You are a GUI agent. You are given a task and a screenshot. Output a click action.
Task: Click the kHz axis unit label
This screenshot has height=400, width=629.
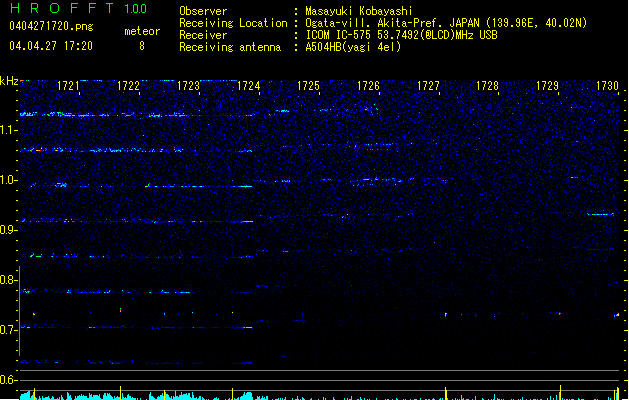click(x=9, y=81)
